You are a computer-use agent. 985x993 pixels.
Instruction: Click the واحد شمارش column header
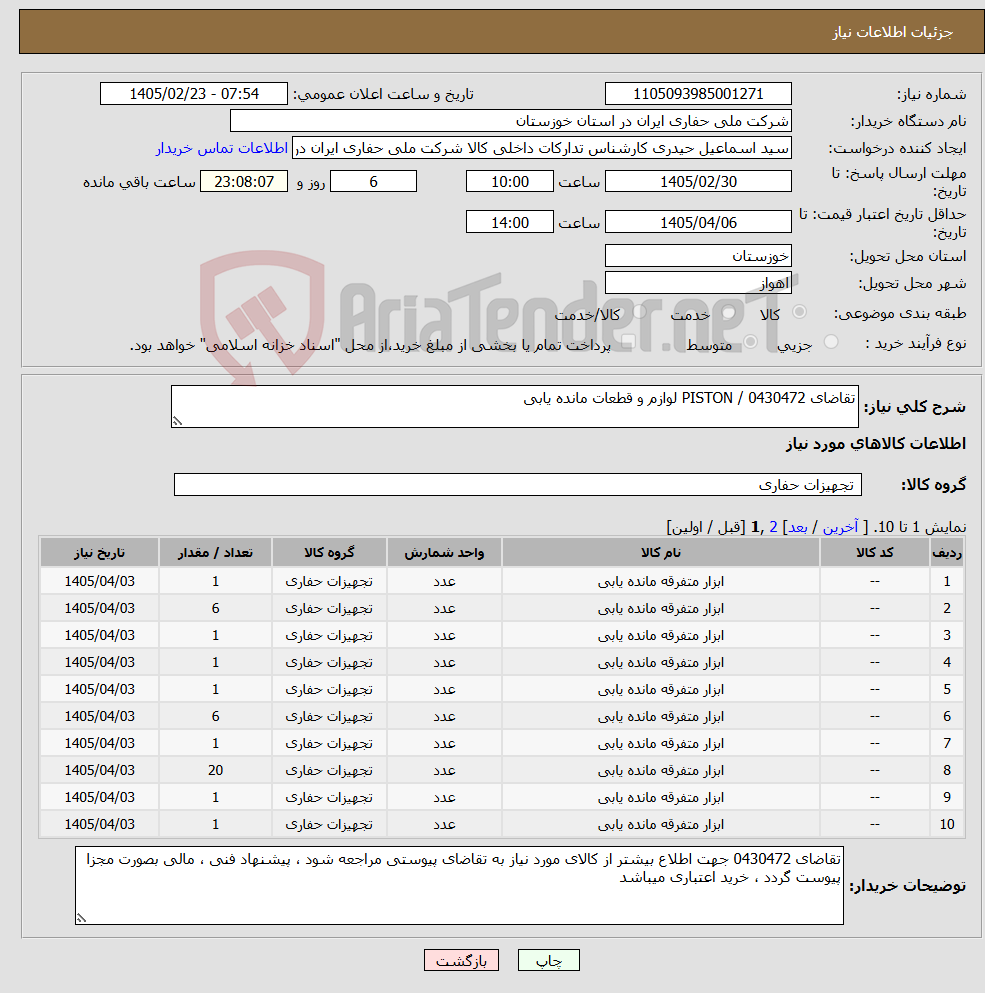pyautogui.click(x=444, y=552)
